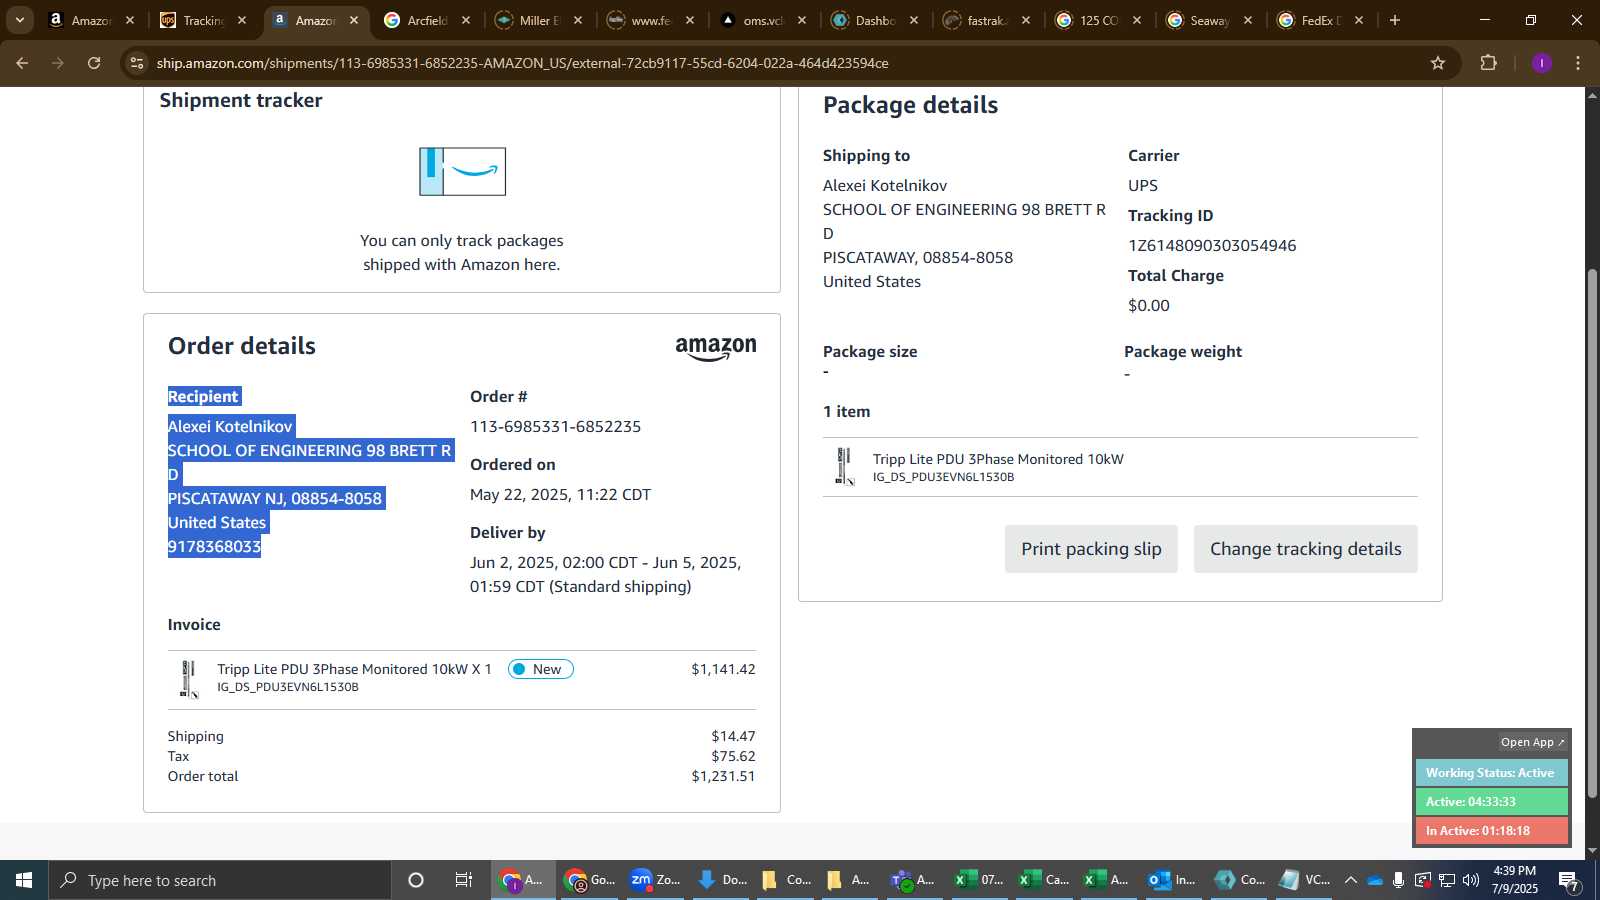The height and width of the screenshot is (900, 1600).
Task: Click the tax amount $75.62
Action: coord(733,757)
